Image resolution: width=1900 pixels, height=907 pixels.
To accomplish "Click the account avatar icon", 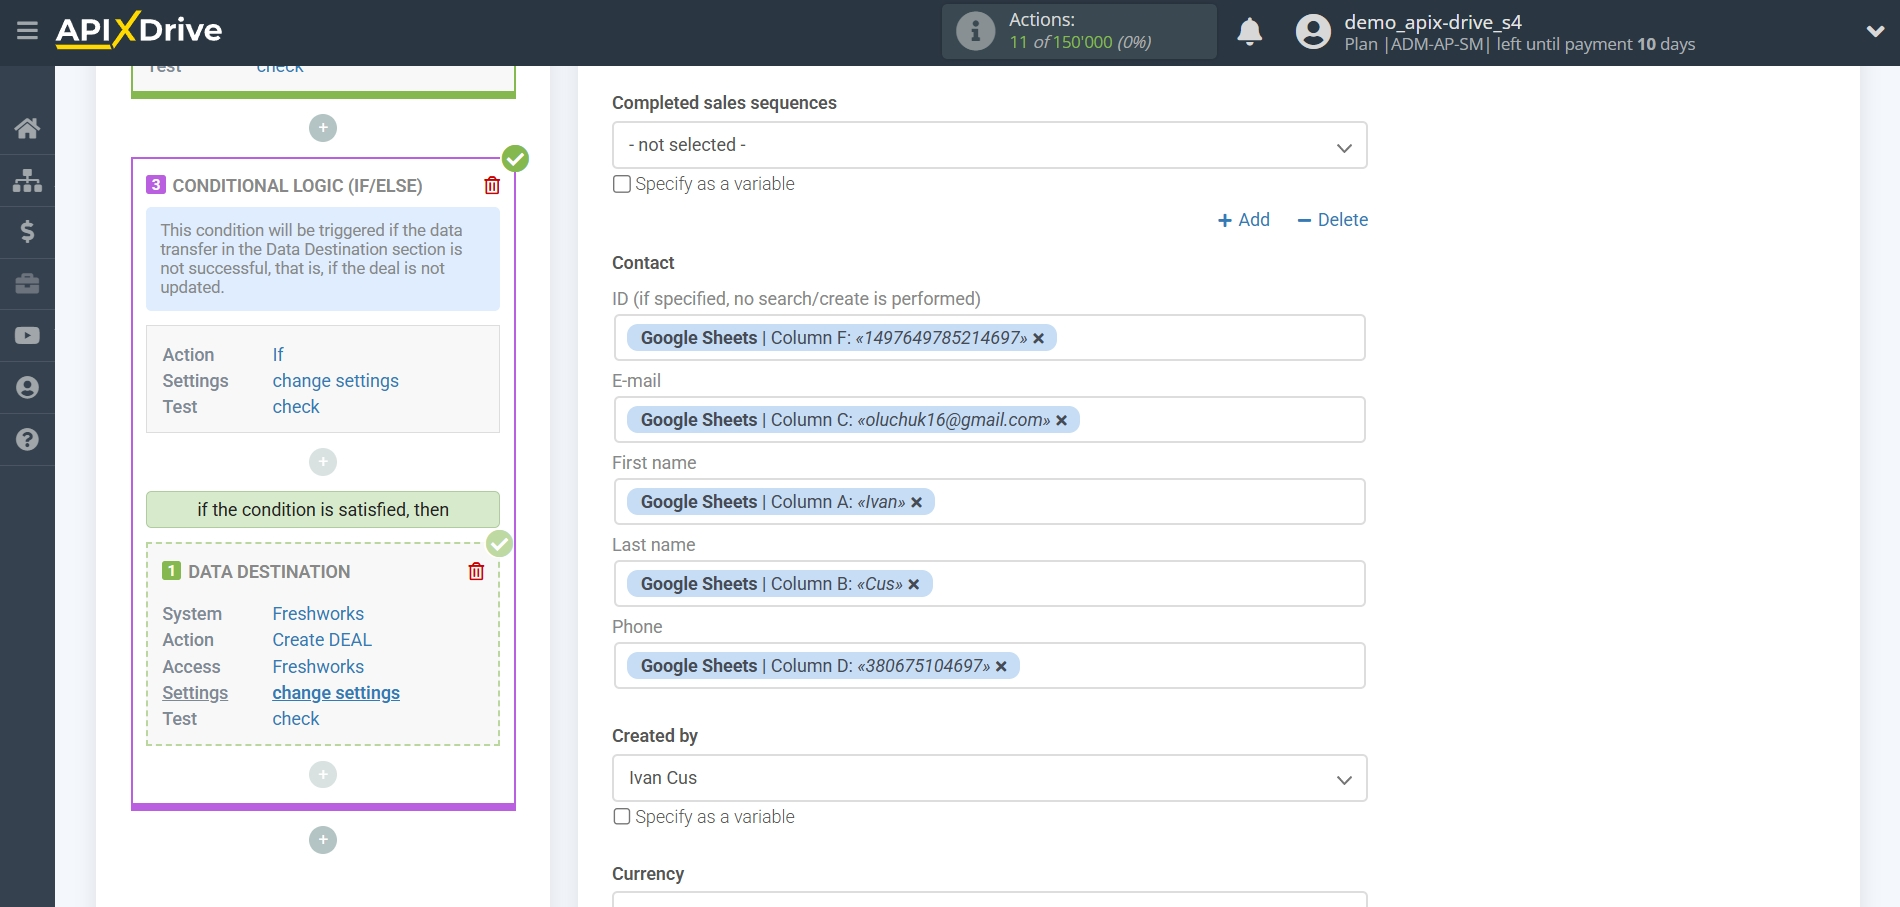I will pos(1313,32).
